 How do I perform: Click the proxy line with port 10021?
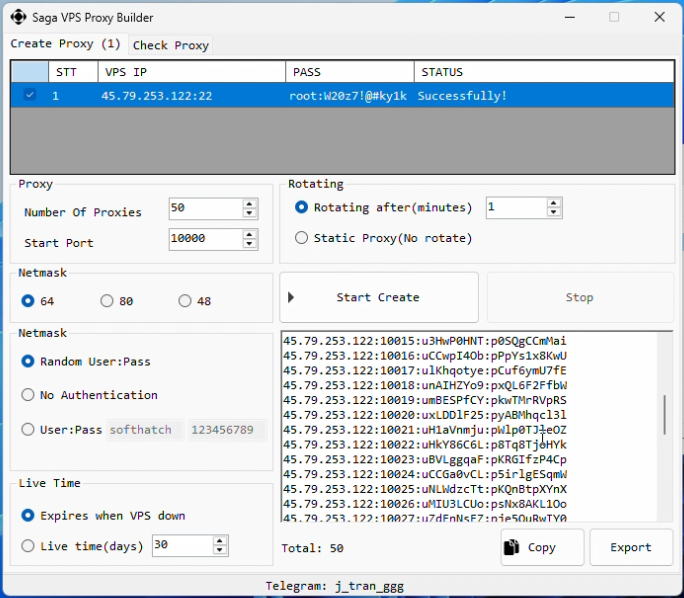click(x=425, y=430)
